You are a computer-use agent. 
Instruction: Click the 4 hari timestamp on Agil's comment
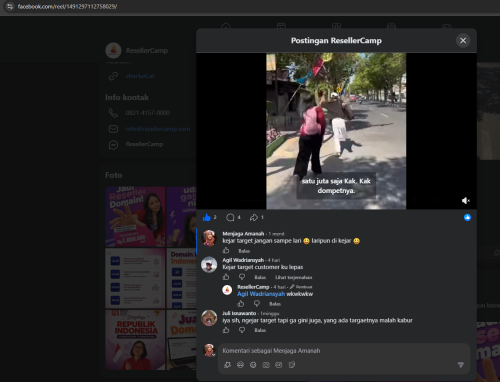click(x=274, y=260)
